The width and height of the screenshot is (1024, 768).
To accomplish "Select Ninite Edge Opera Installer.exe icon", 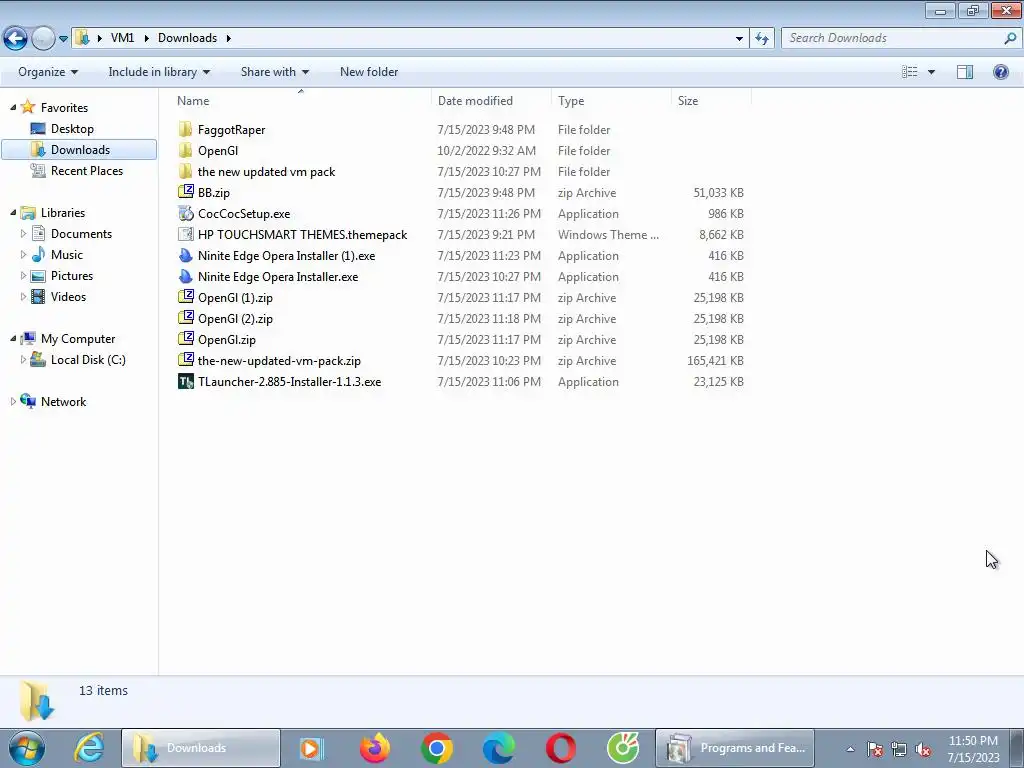I will (x=185, y=276).
